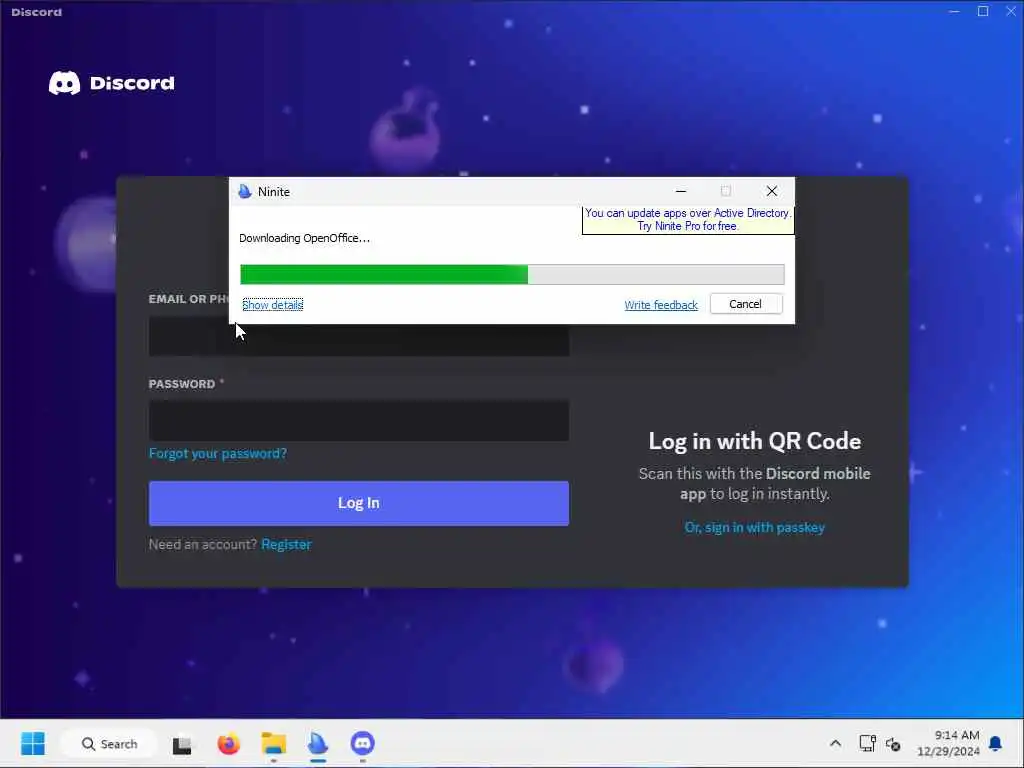The image size is (1024, 768).
Task: Open the Write feedback link
Action: click(x=661, y=305)
